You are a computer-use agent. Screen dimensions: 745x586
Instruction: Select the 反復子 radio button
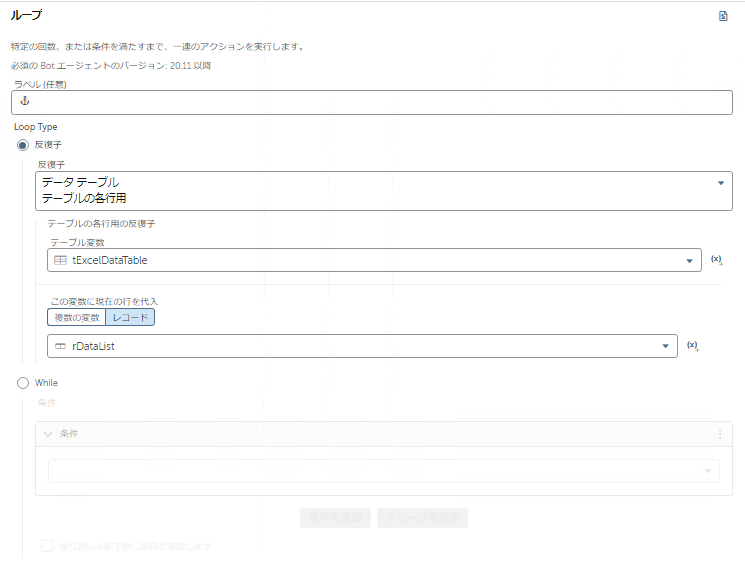(23, 145)
